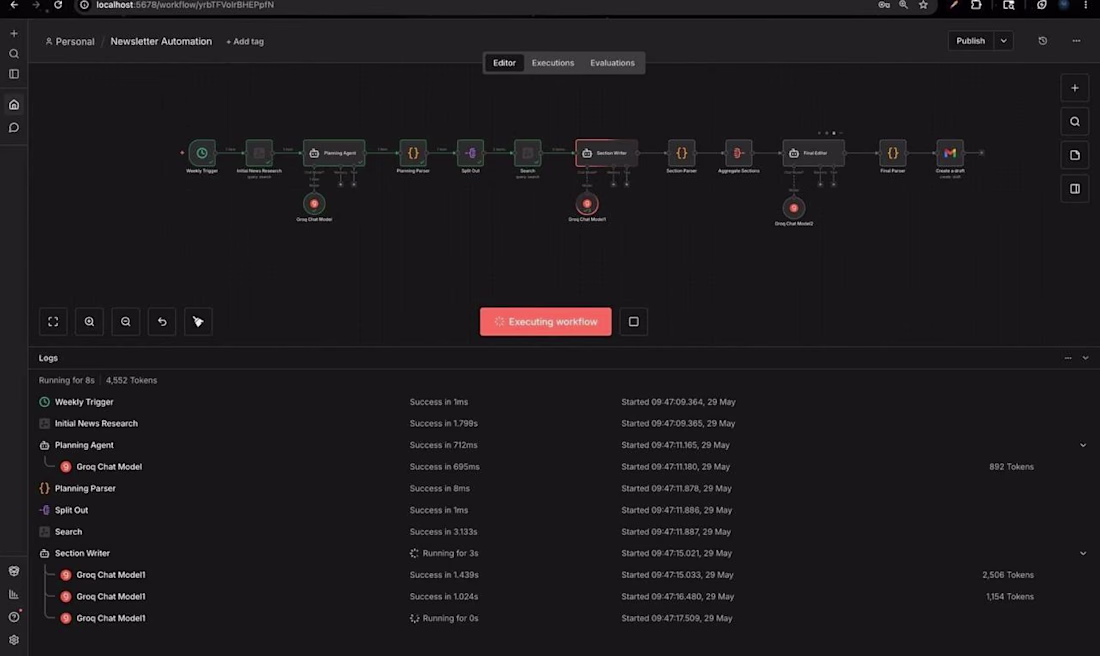Toggle the left sidebar layout icon
Viewport: 1100px width, 656px height.
(14, 74)
